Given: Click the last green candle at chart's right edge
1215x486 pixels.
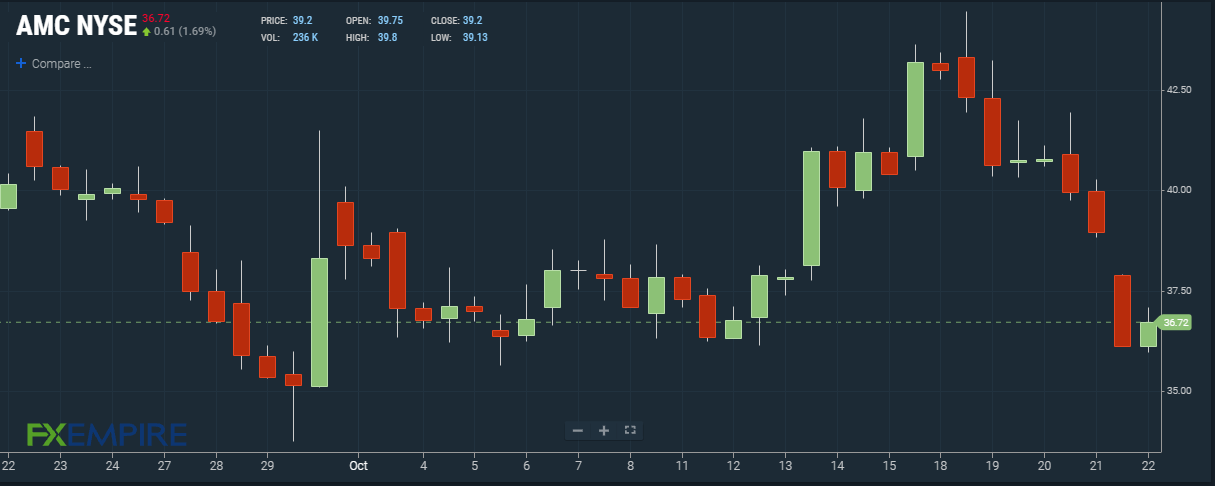Looking at the screenshot, I should pyautogui.click(x=1148, y=334).
